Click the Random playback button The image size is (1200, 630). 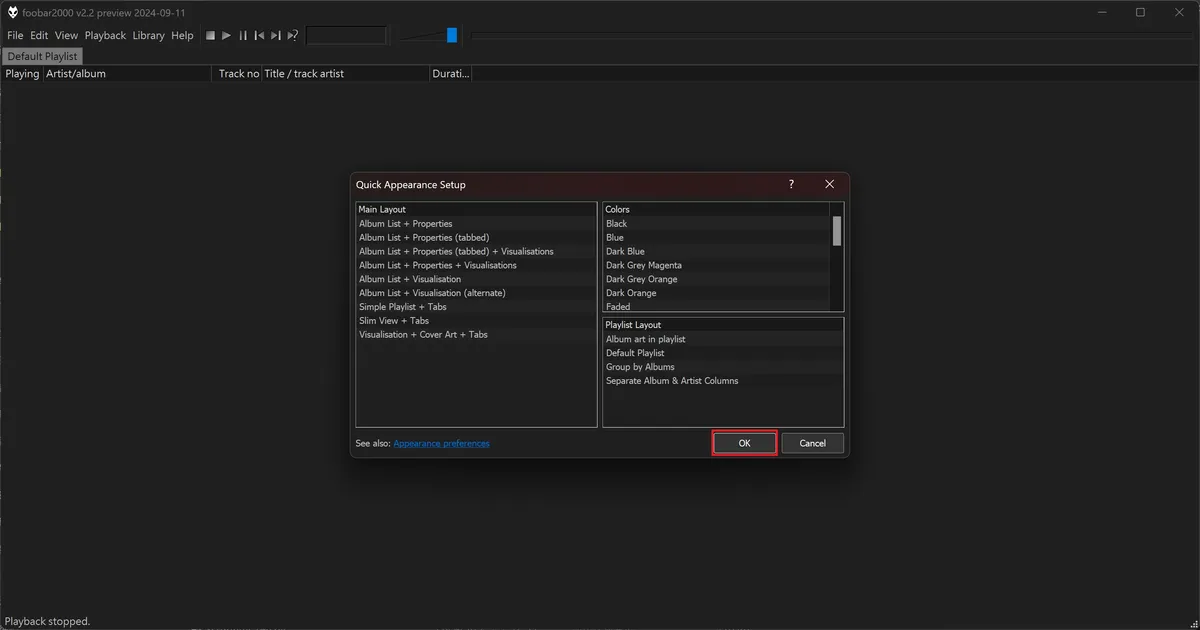point(293,35)
